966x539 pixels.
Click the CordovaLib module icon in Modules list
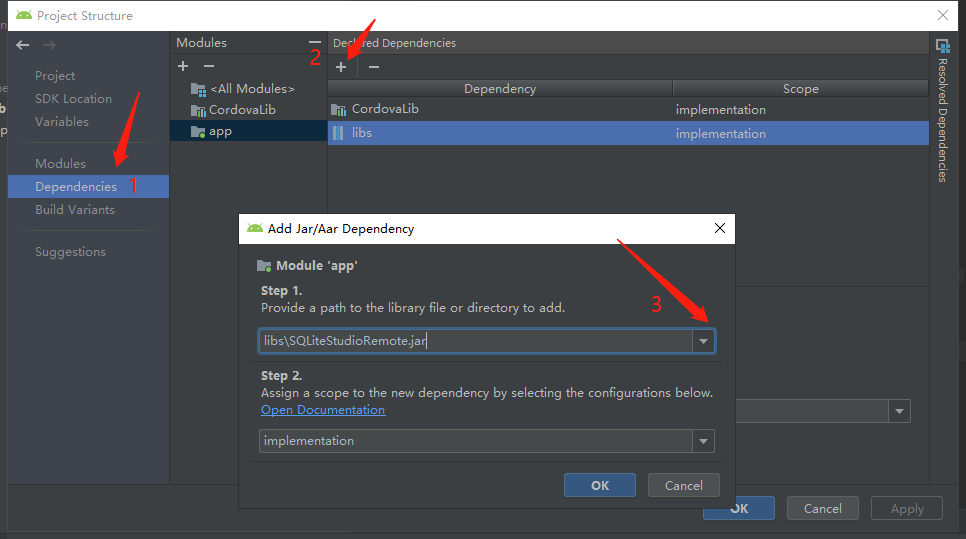coord(198,110)
